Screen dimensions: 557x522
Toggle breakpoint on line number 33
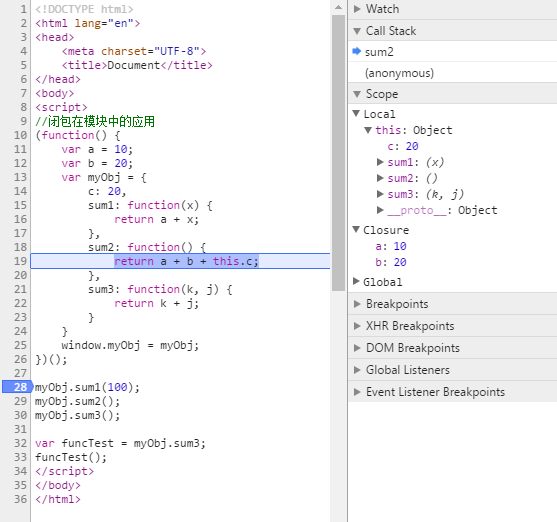pos(20,457)
